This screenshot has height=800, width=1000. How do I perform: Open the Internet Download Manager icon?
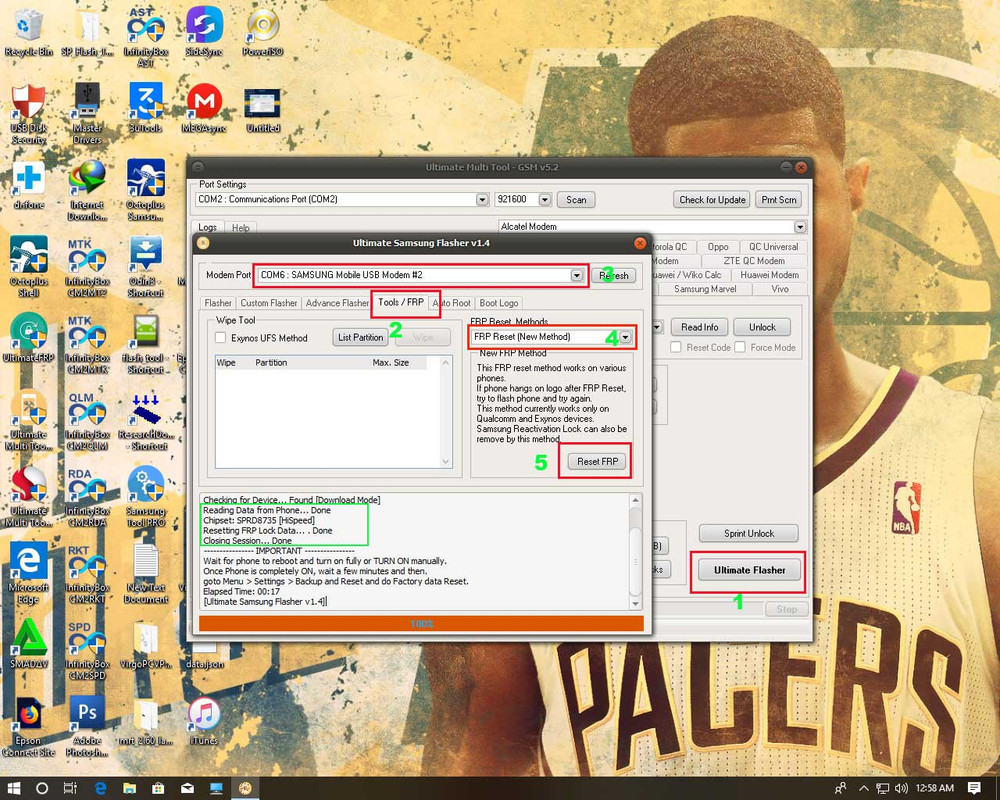point(87,190)
